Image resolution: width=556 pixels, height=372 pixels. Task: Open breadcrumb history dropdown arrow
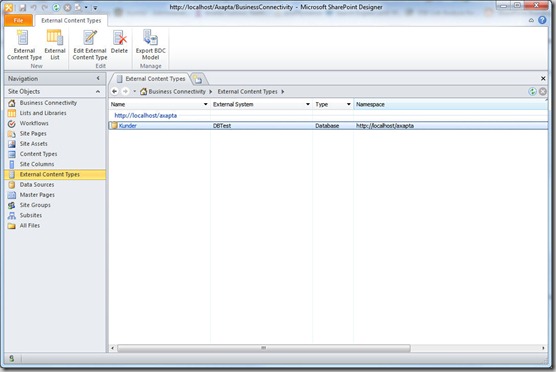pos(134,91)
